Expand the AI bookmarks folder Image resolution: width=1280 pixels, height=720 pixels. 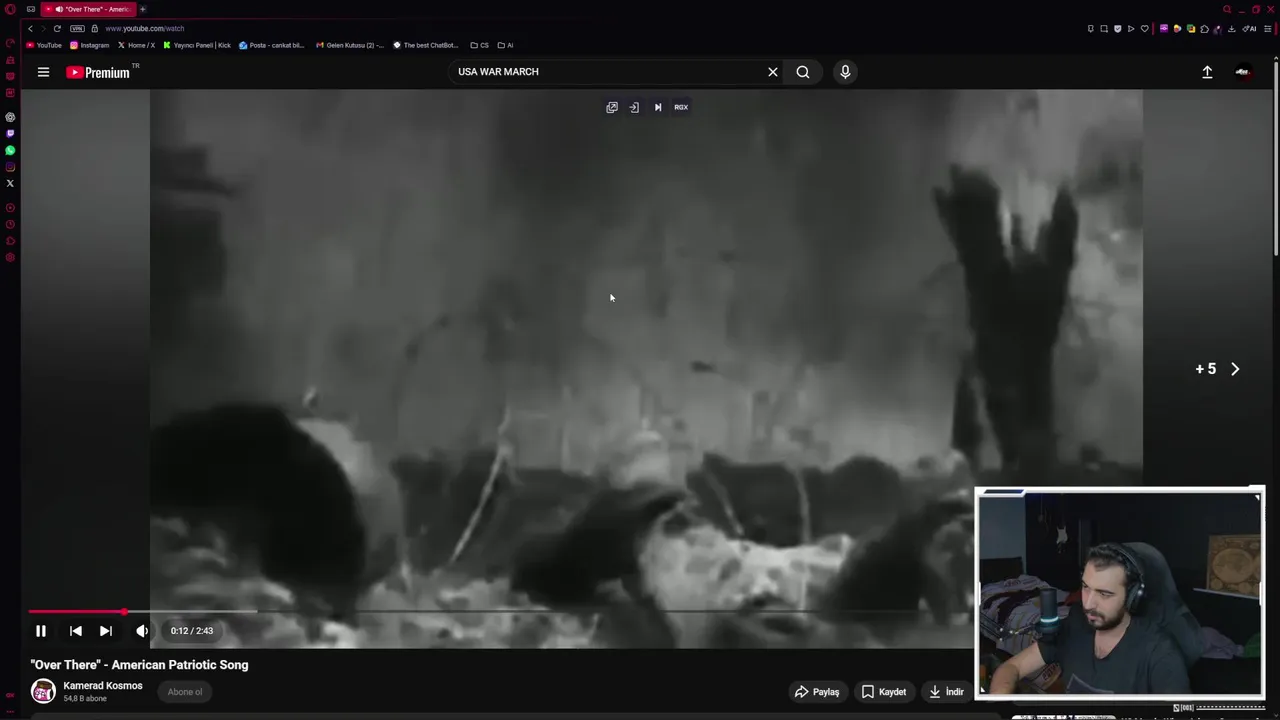point(506,45)
